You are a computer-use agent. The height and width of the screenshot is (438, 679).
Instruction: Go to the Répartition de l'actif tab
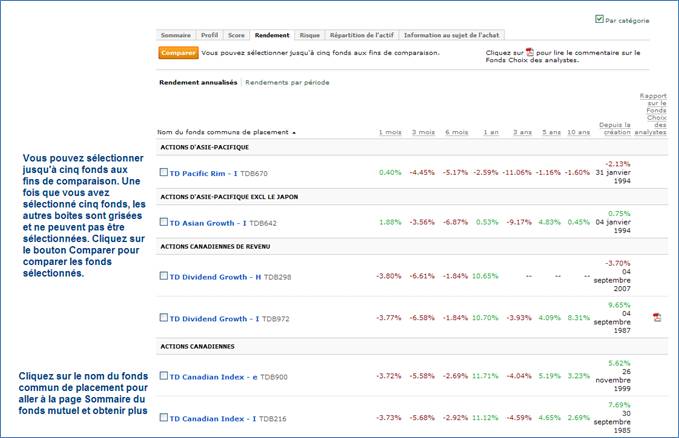click(360, 35)
